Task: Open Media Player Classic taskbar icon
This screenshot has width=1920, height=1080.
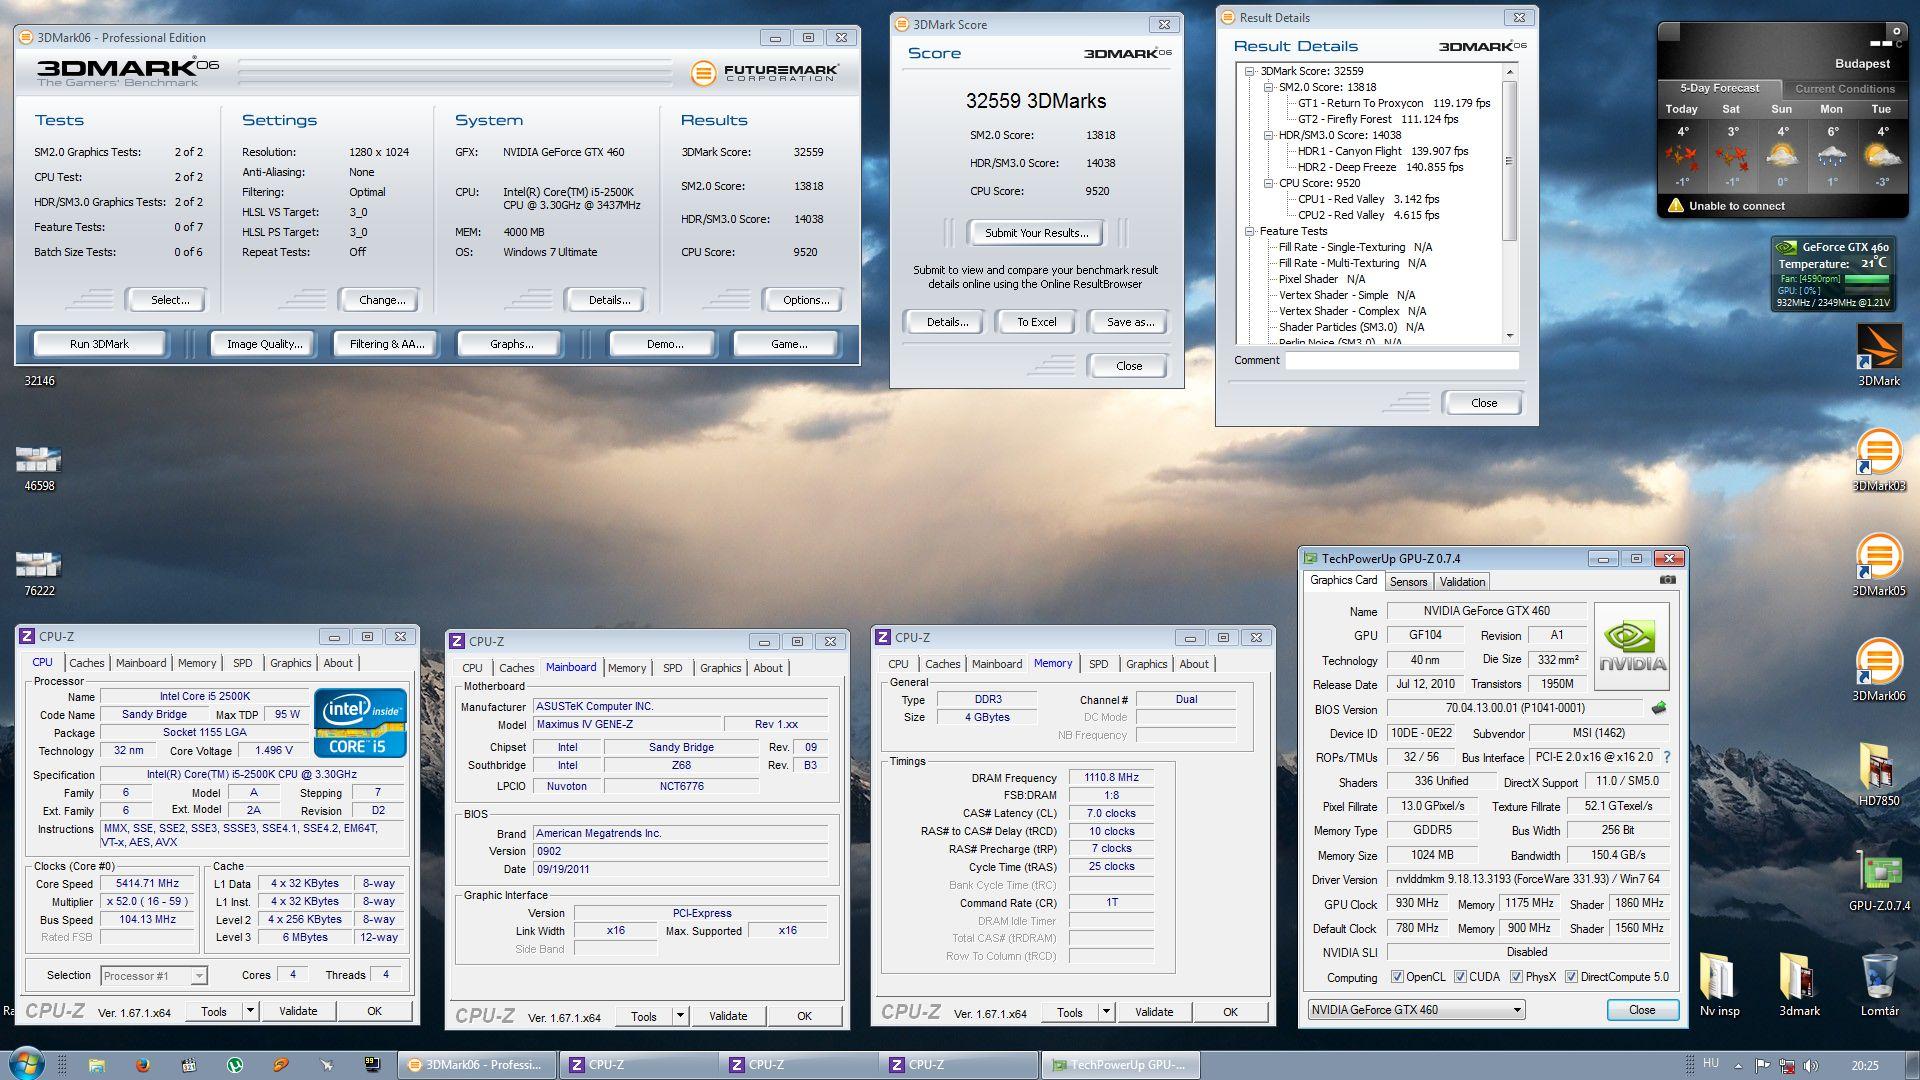Action: [x=188, y=1065]
